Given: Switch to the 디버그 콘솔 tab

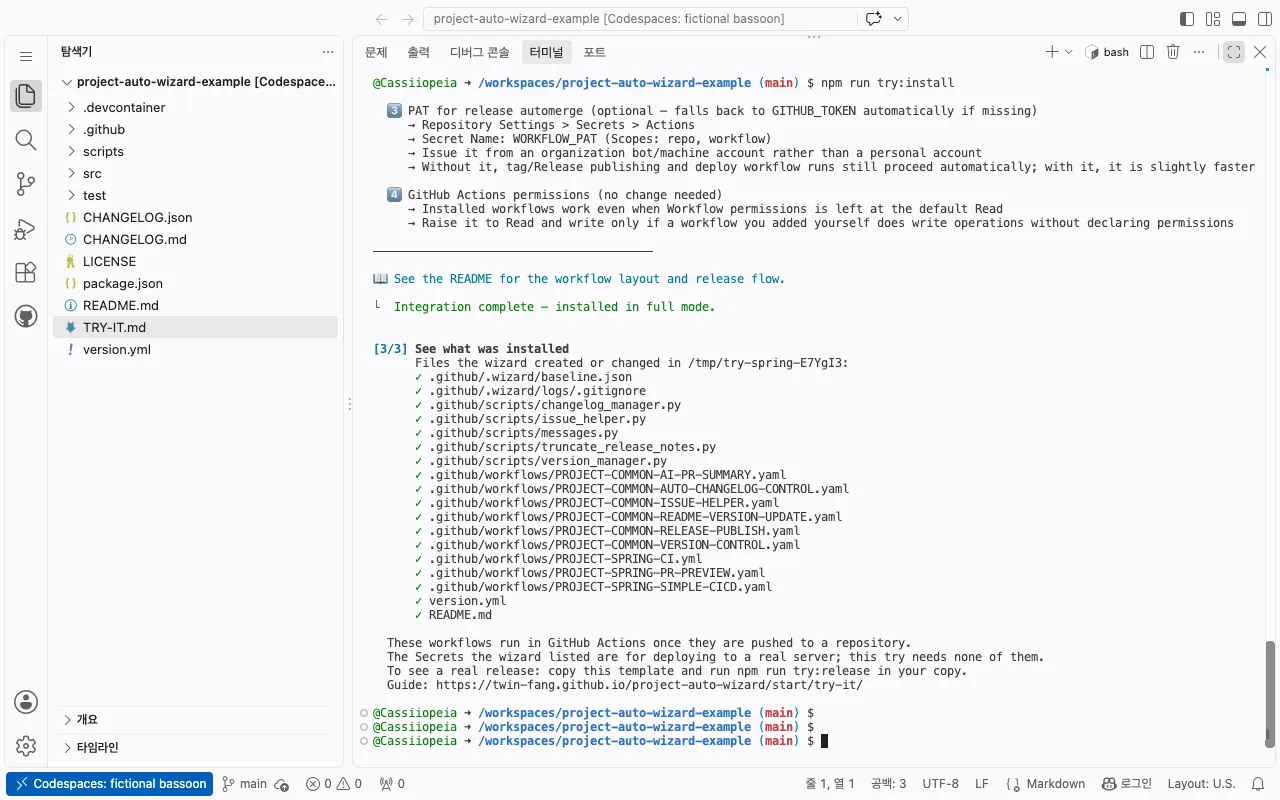Looking at the screenshot, I should [x=479, y=52].
